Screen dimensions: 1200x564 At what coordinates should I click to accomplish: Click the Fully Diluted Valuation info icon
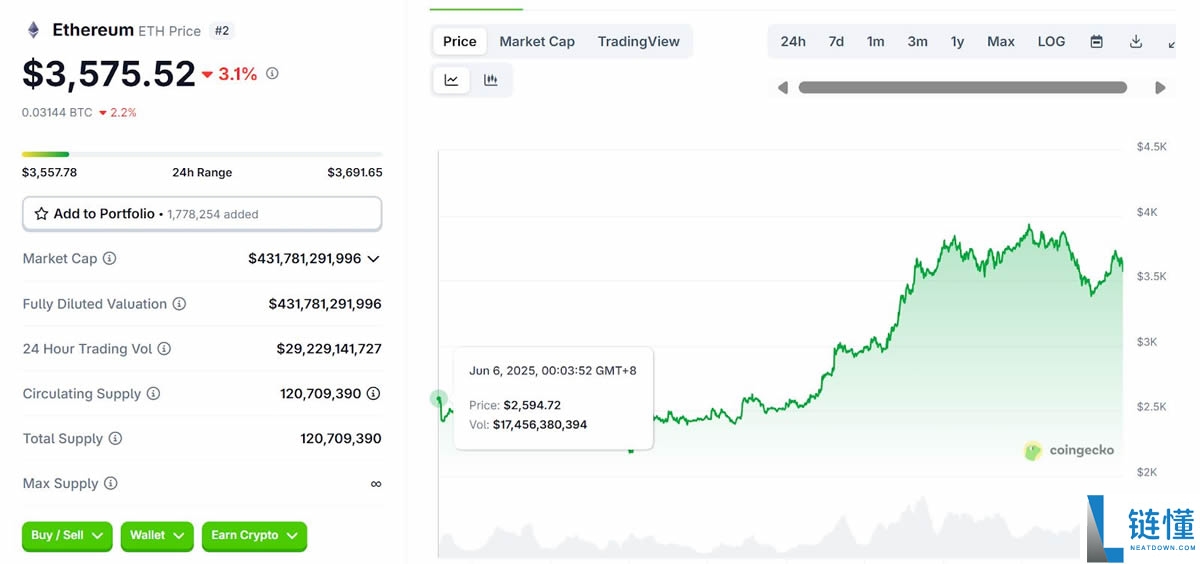[179, 304]
